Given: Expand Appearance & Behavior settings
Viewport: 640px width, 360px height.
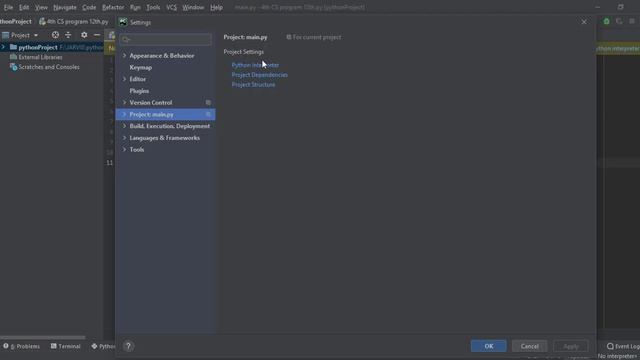Looking at the screenshot, I should [x=124, y=56].
